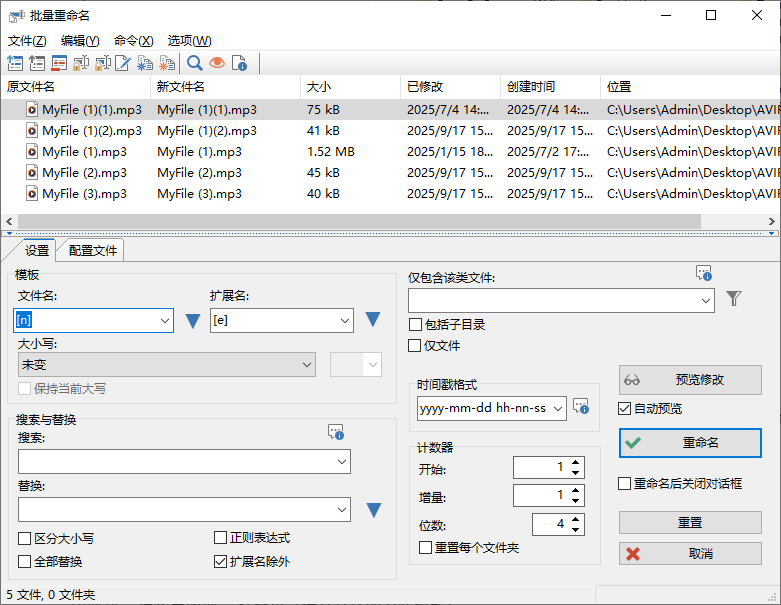The width and height of the screenshot is (781, 605).
Task: Show help for search and replace
Action: (x=336, y=432)
